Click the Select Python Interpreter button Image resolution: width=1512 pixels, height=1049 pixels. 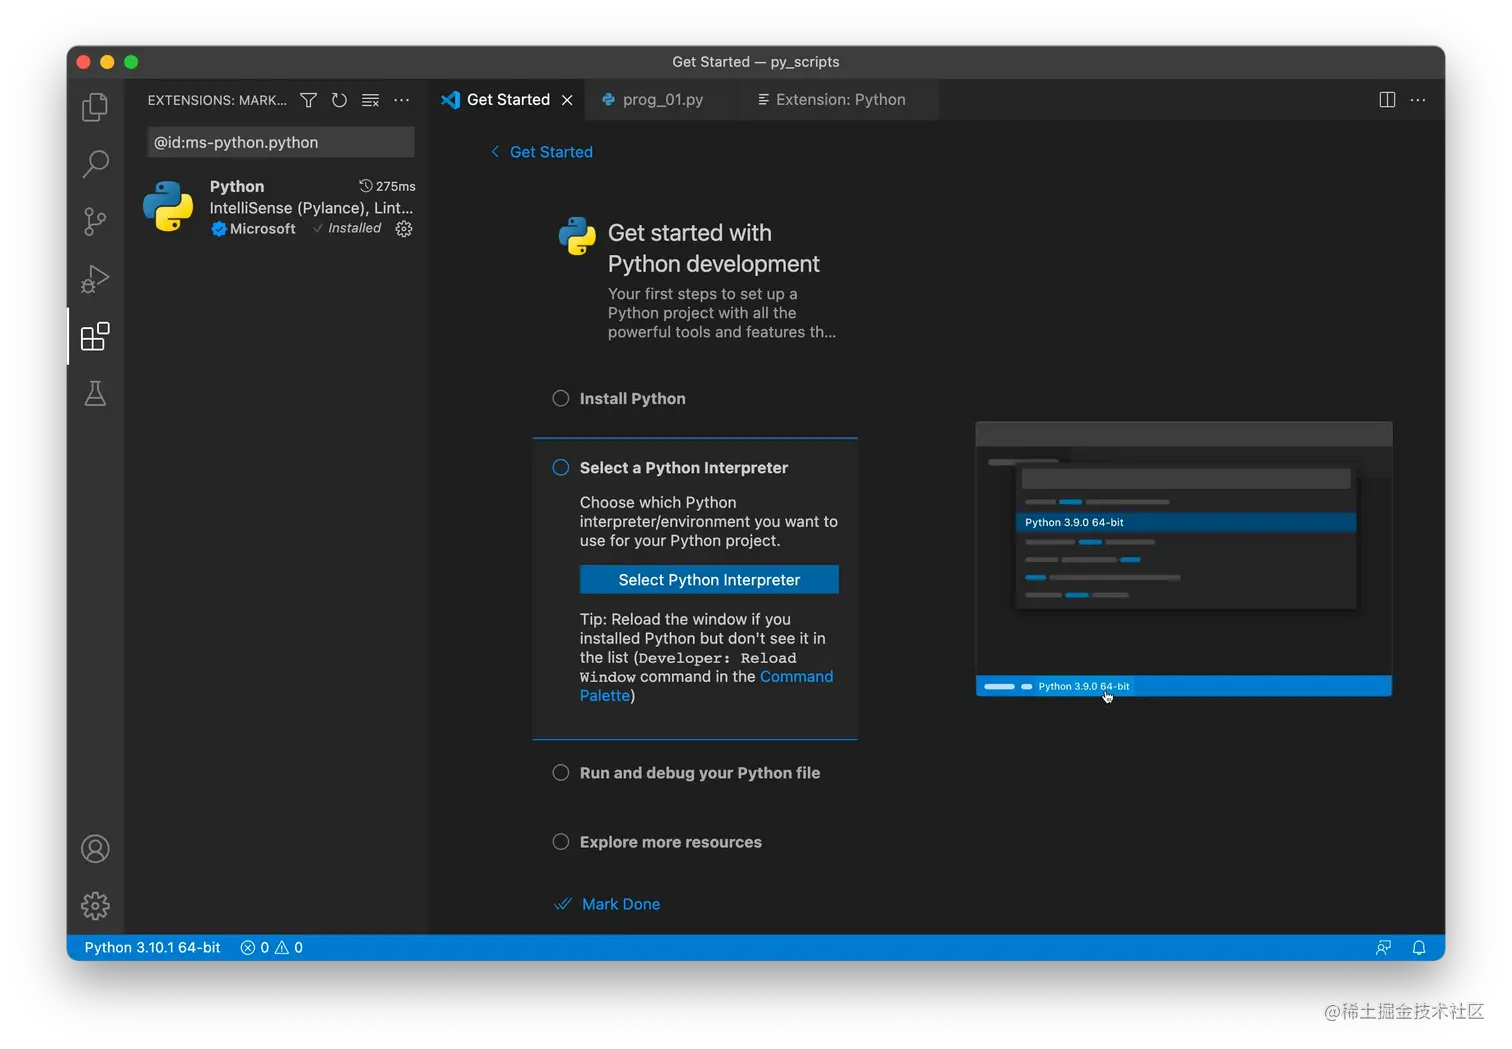click(709, 580)
